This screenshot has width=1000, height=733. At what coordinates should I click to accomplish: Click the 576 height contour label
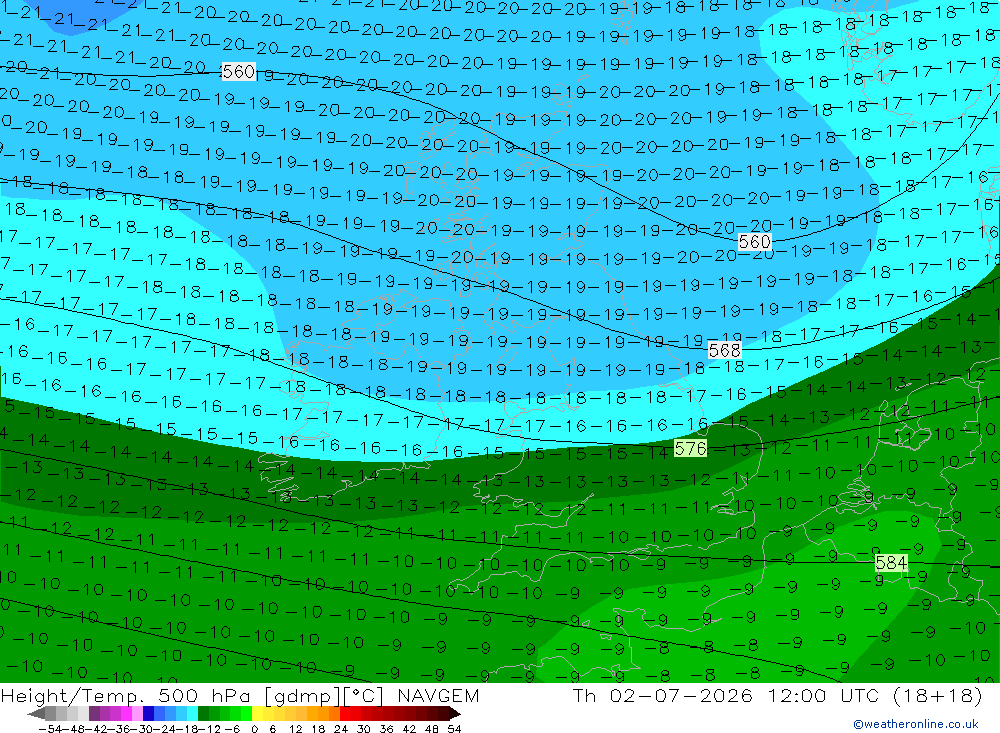(690, 448)
